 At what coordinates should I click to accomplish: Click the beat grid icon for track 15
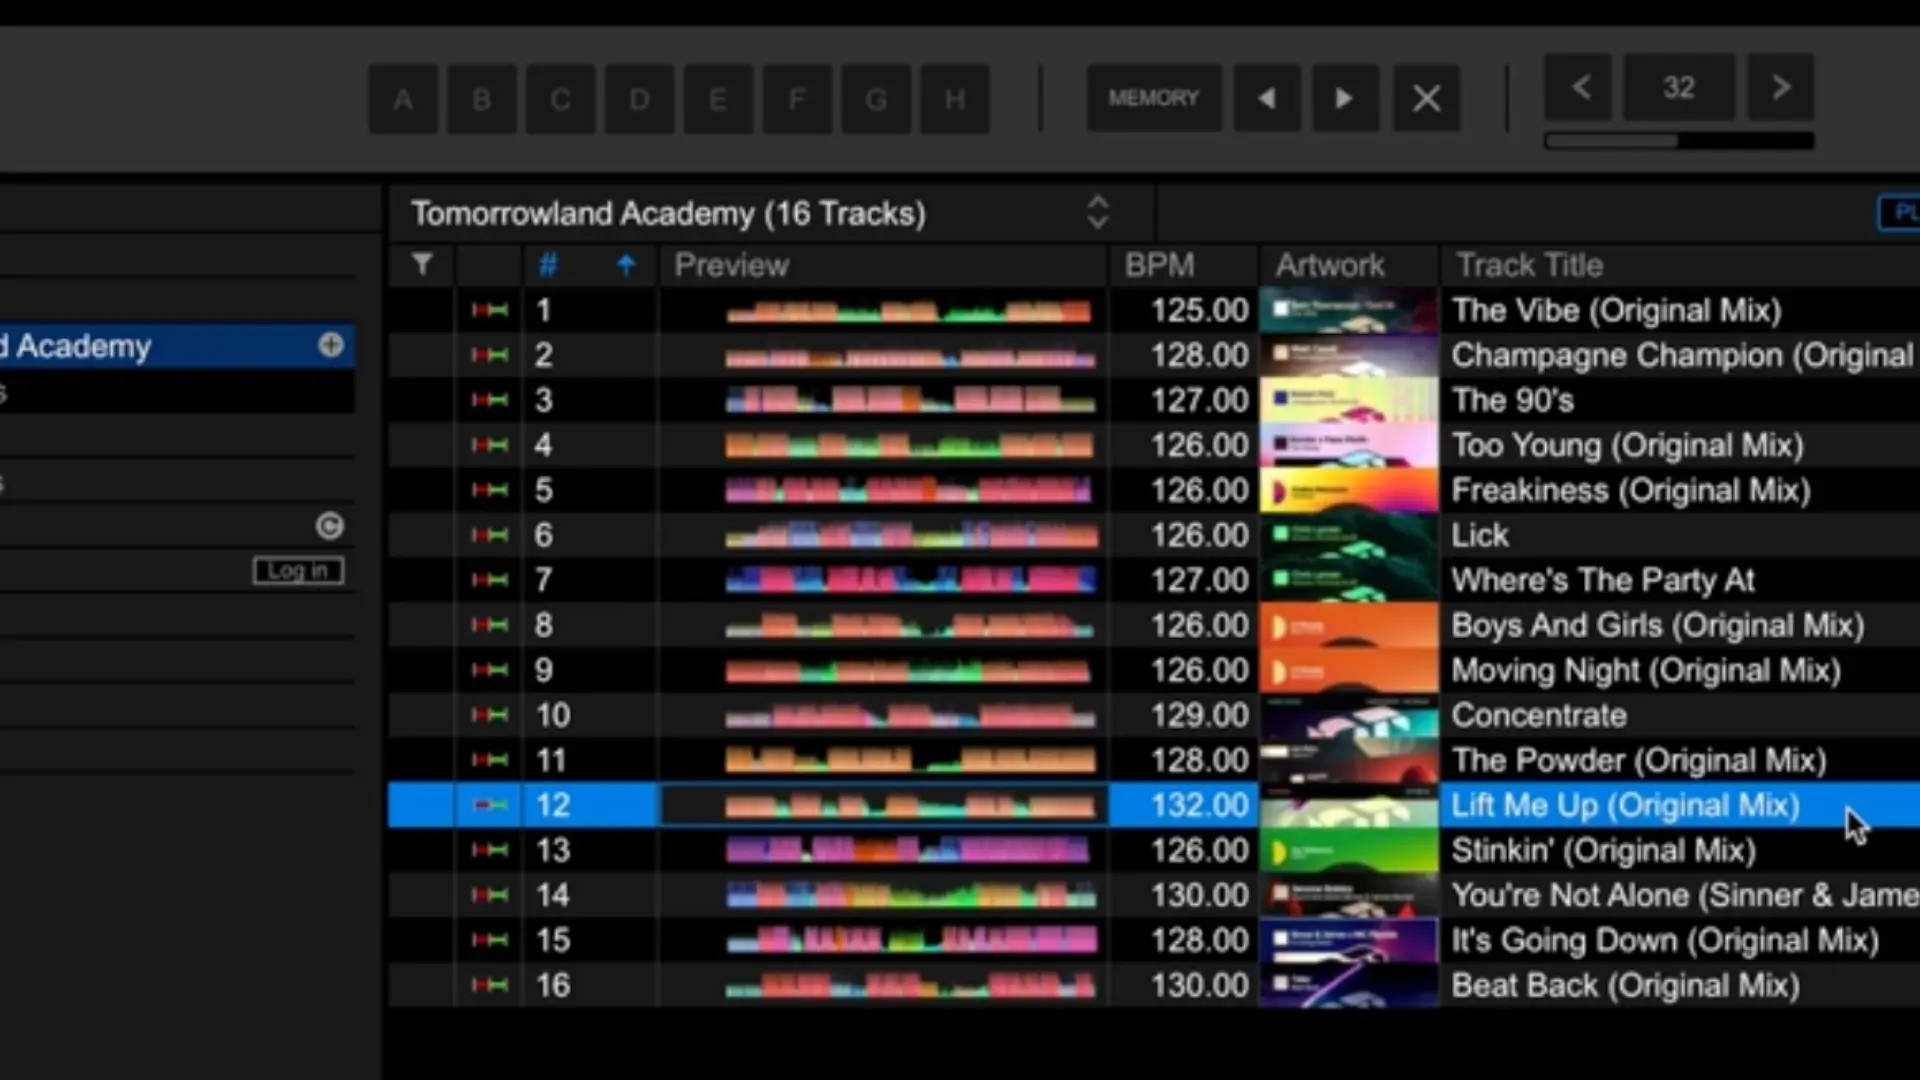tap(490, 940)
